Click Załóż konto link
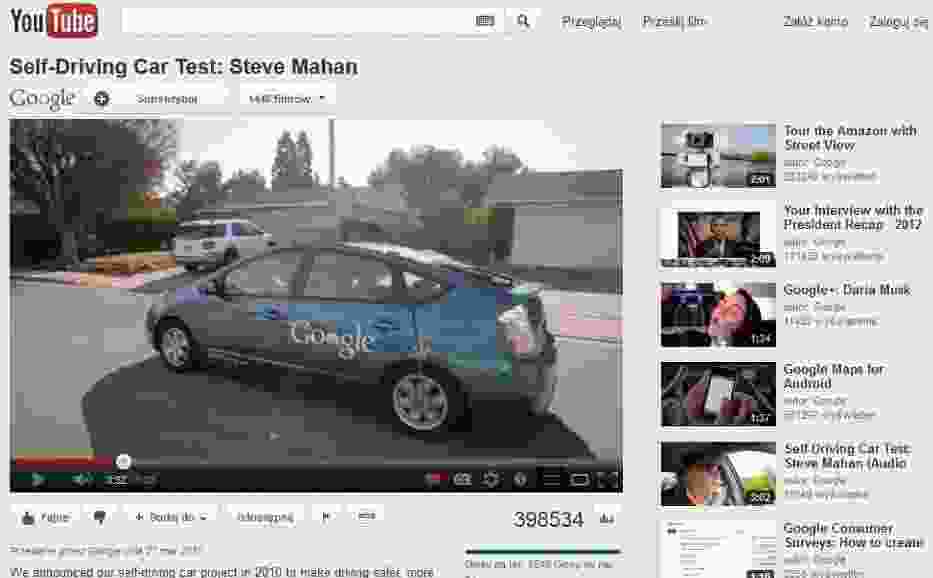Viewport: 933px width, 578px height. (815, 21)
